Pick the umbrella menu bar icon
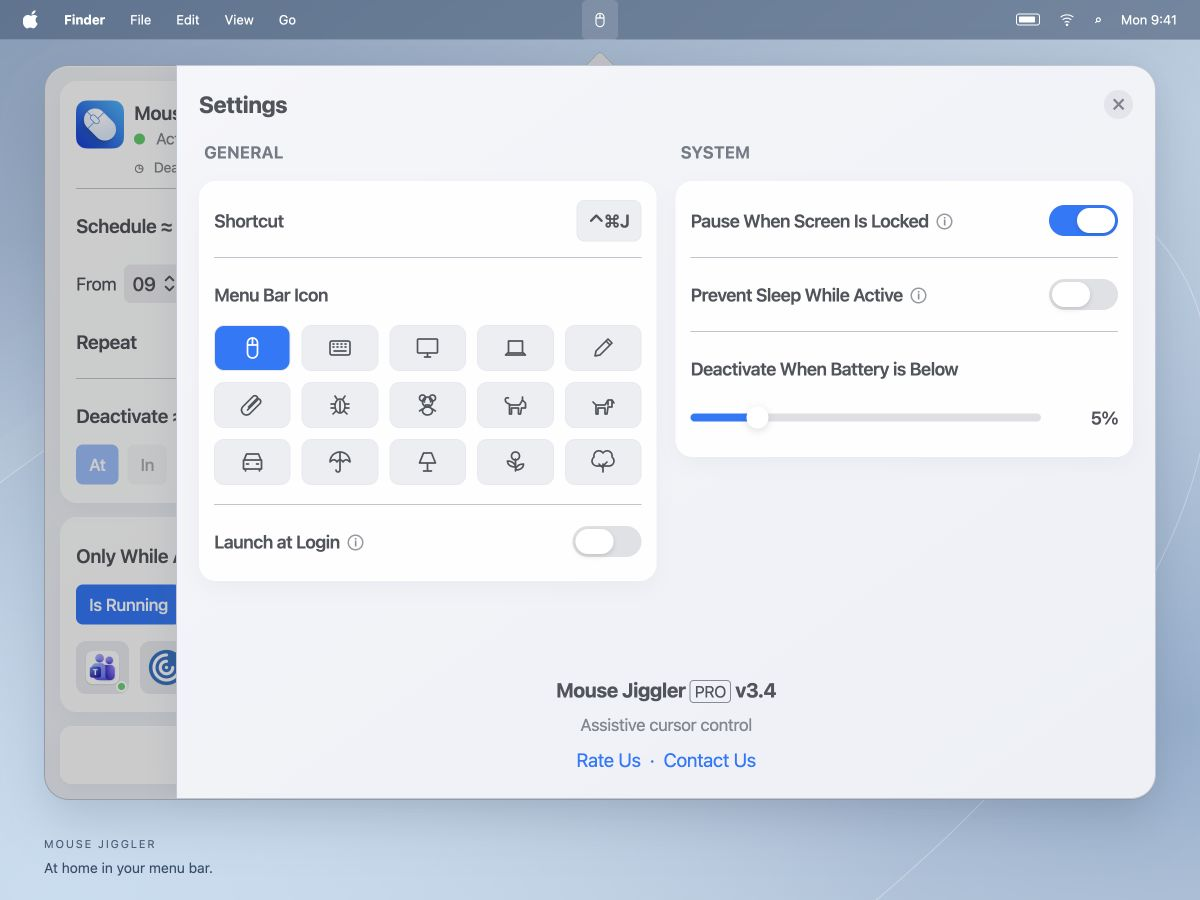 coord(340,462)
